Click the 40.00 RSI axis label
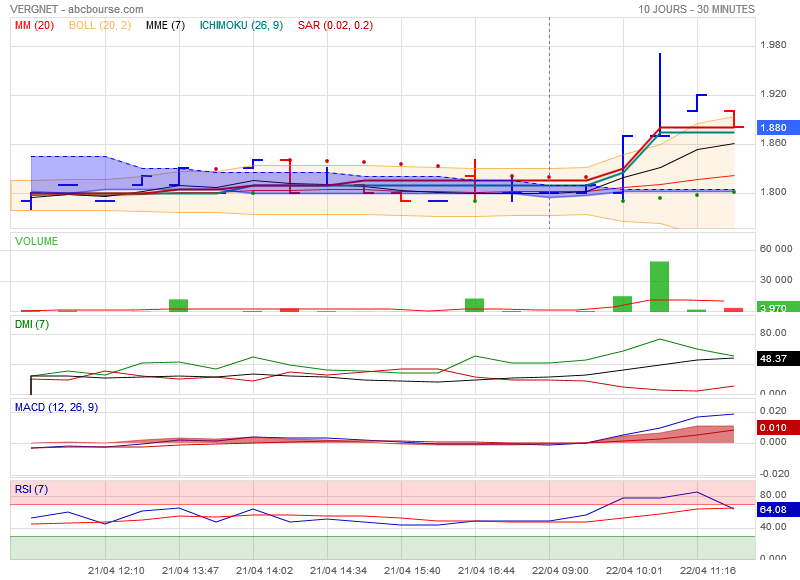The height and width of the screenshot is (580, 800). (x=773, y=526)
